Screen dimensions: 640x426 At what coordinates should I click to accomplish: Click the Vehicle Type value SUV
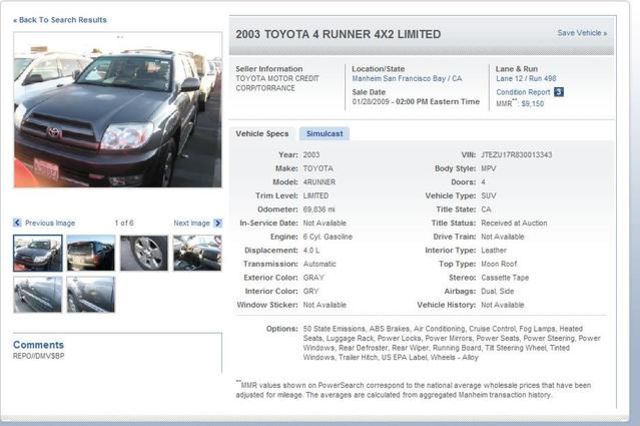[489, 196]
